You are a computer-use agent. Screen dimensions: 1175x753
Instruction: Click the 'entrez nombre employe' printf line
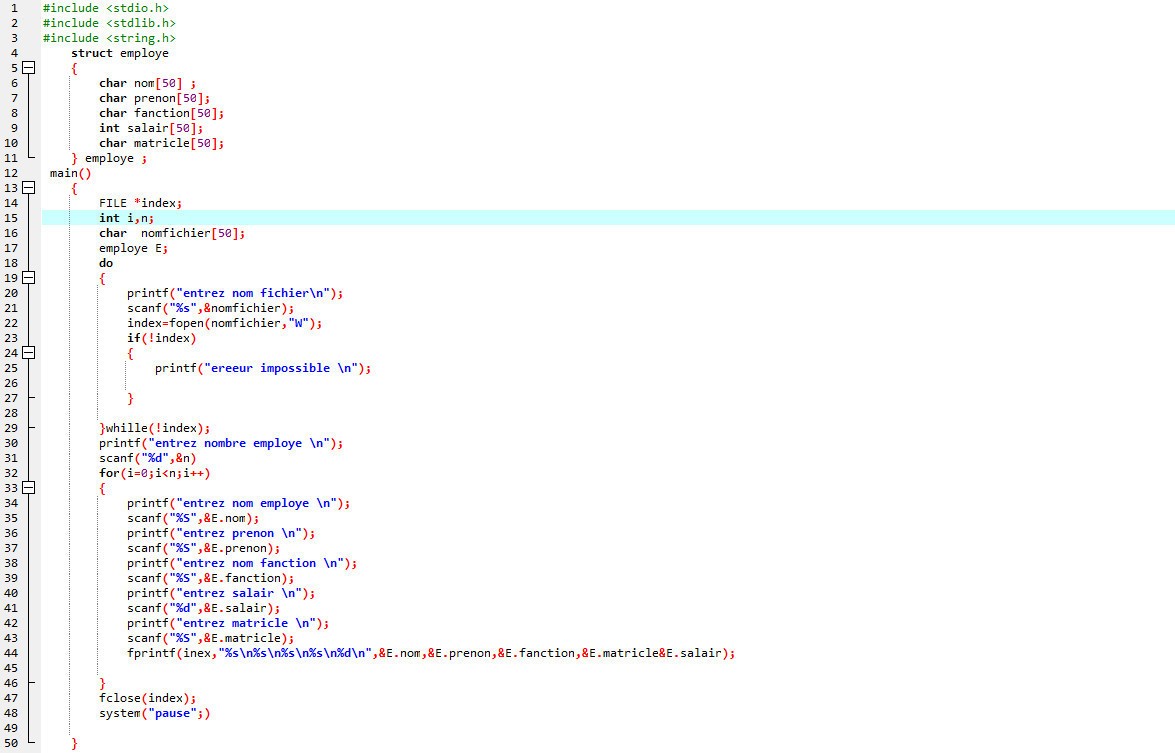(x=221, y=443)
